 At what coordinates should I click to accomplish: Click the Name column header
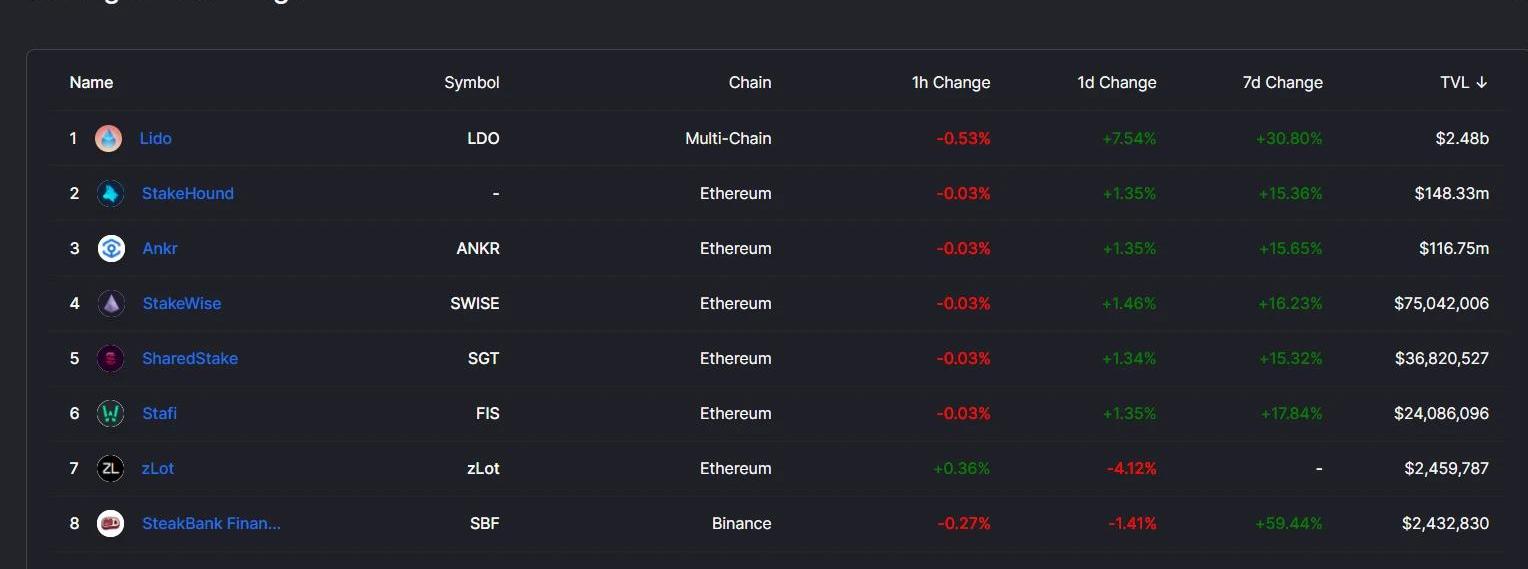coord(91,82)
